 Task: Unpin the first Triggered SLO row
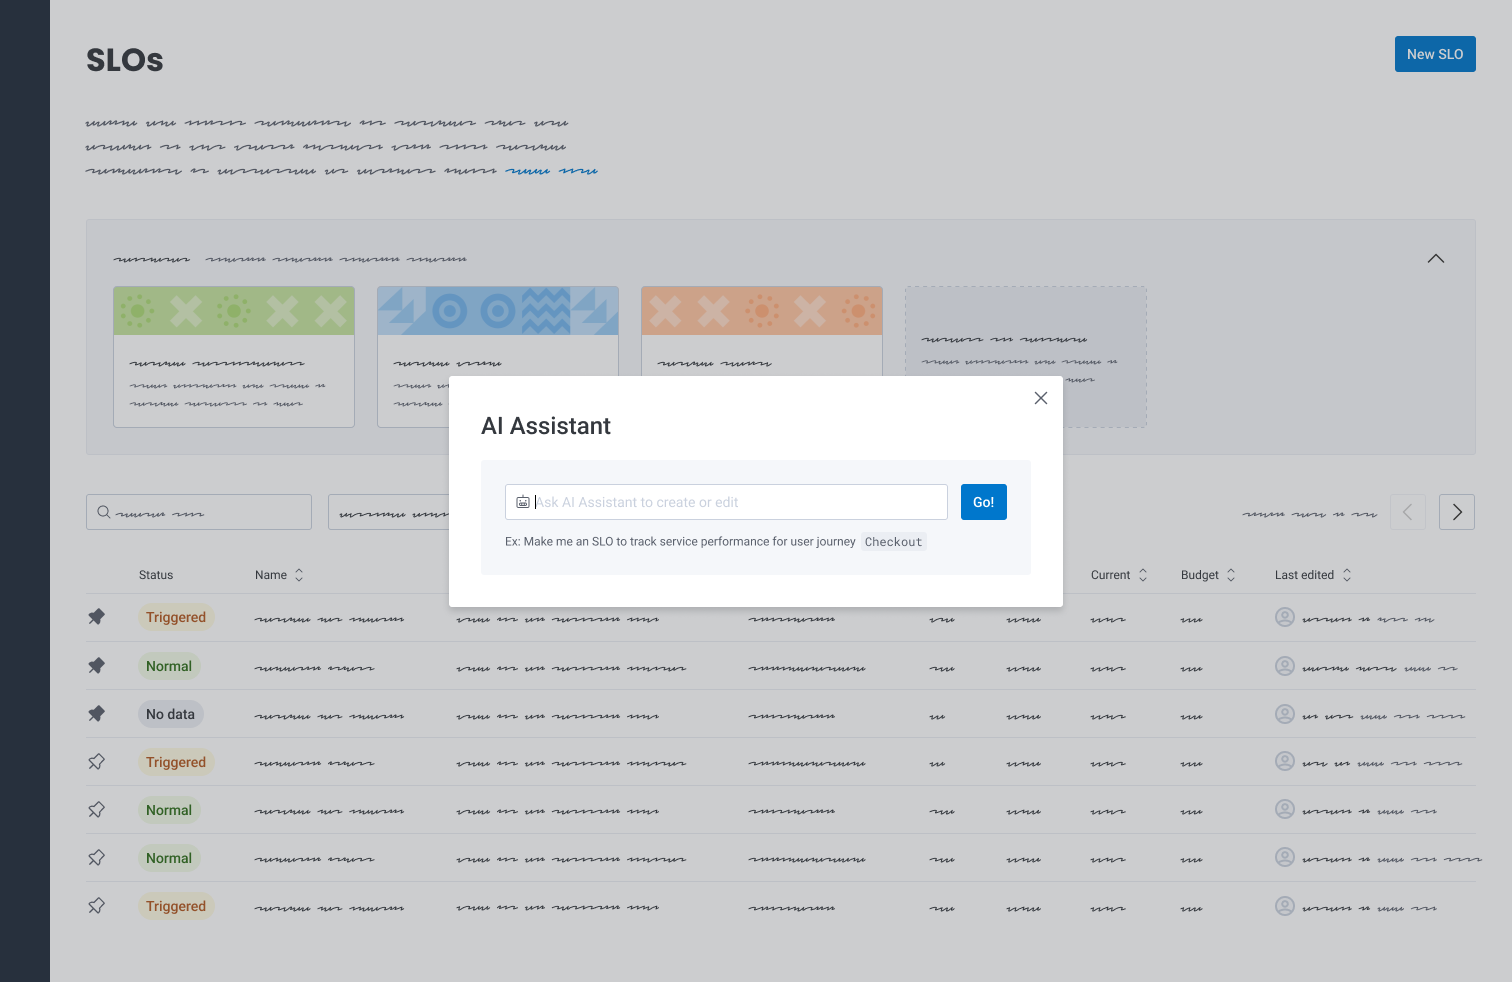click(96, 617)
